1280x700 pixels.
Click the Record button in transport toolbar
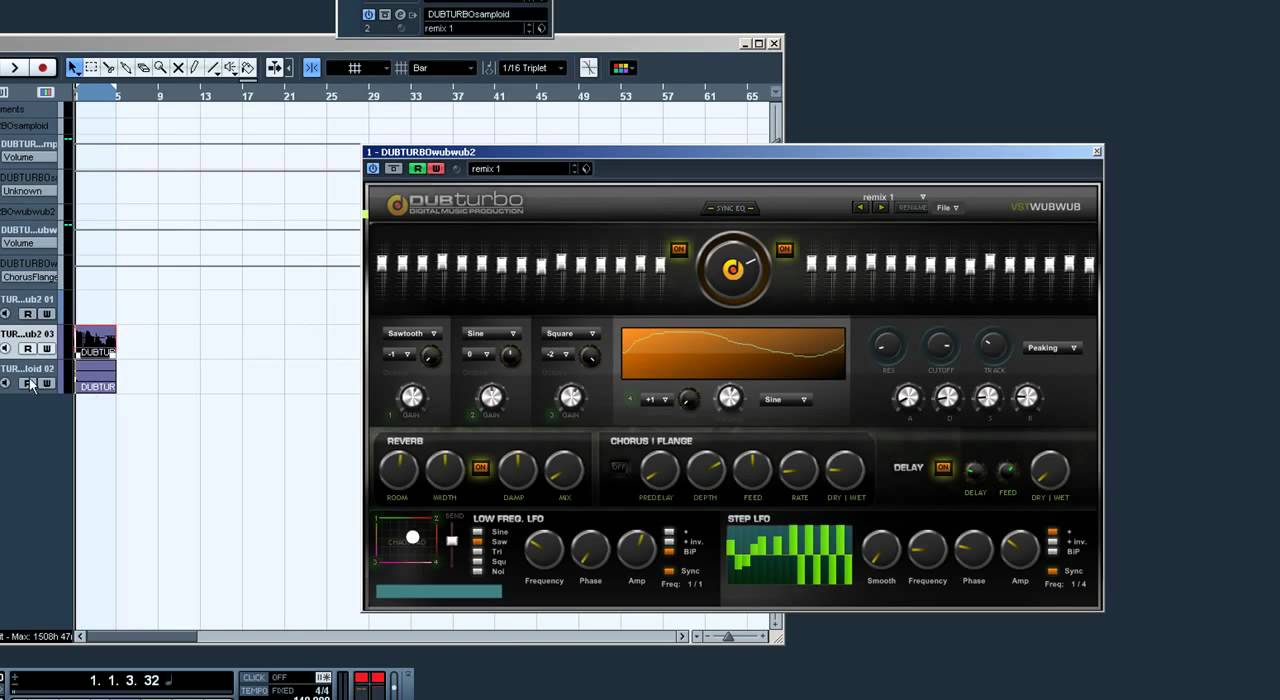tap(42, 68)
